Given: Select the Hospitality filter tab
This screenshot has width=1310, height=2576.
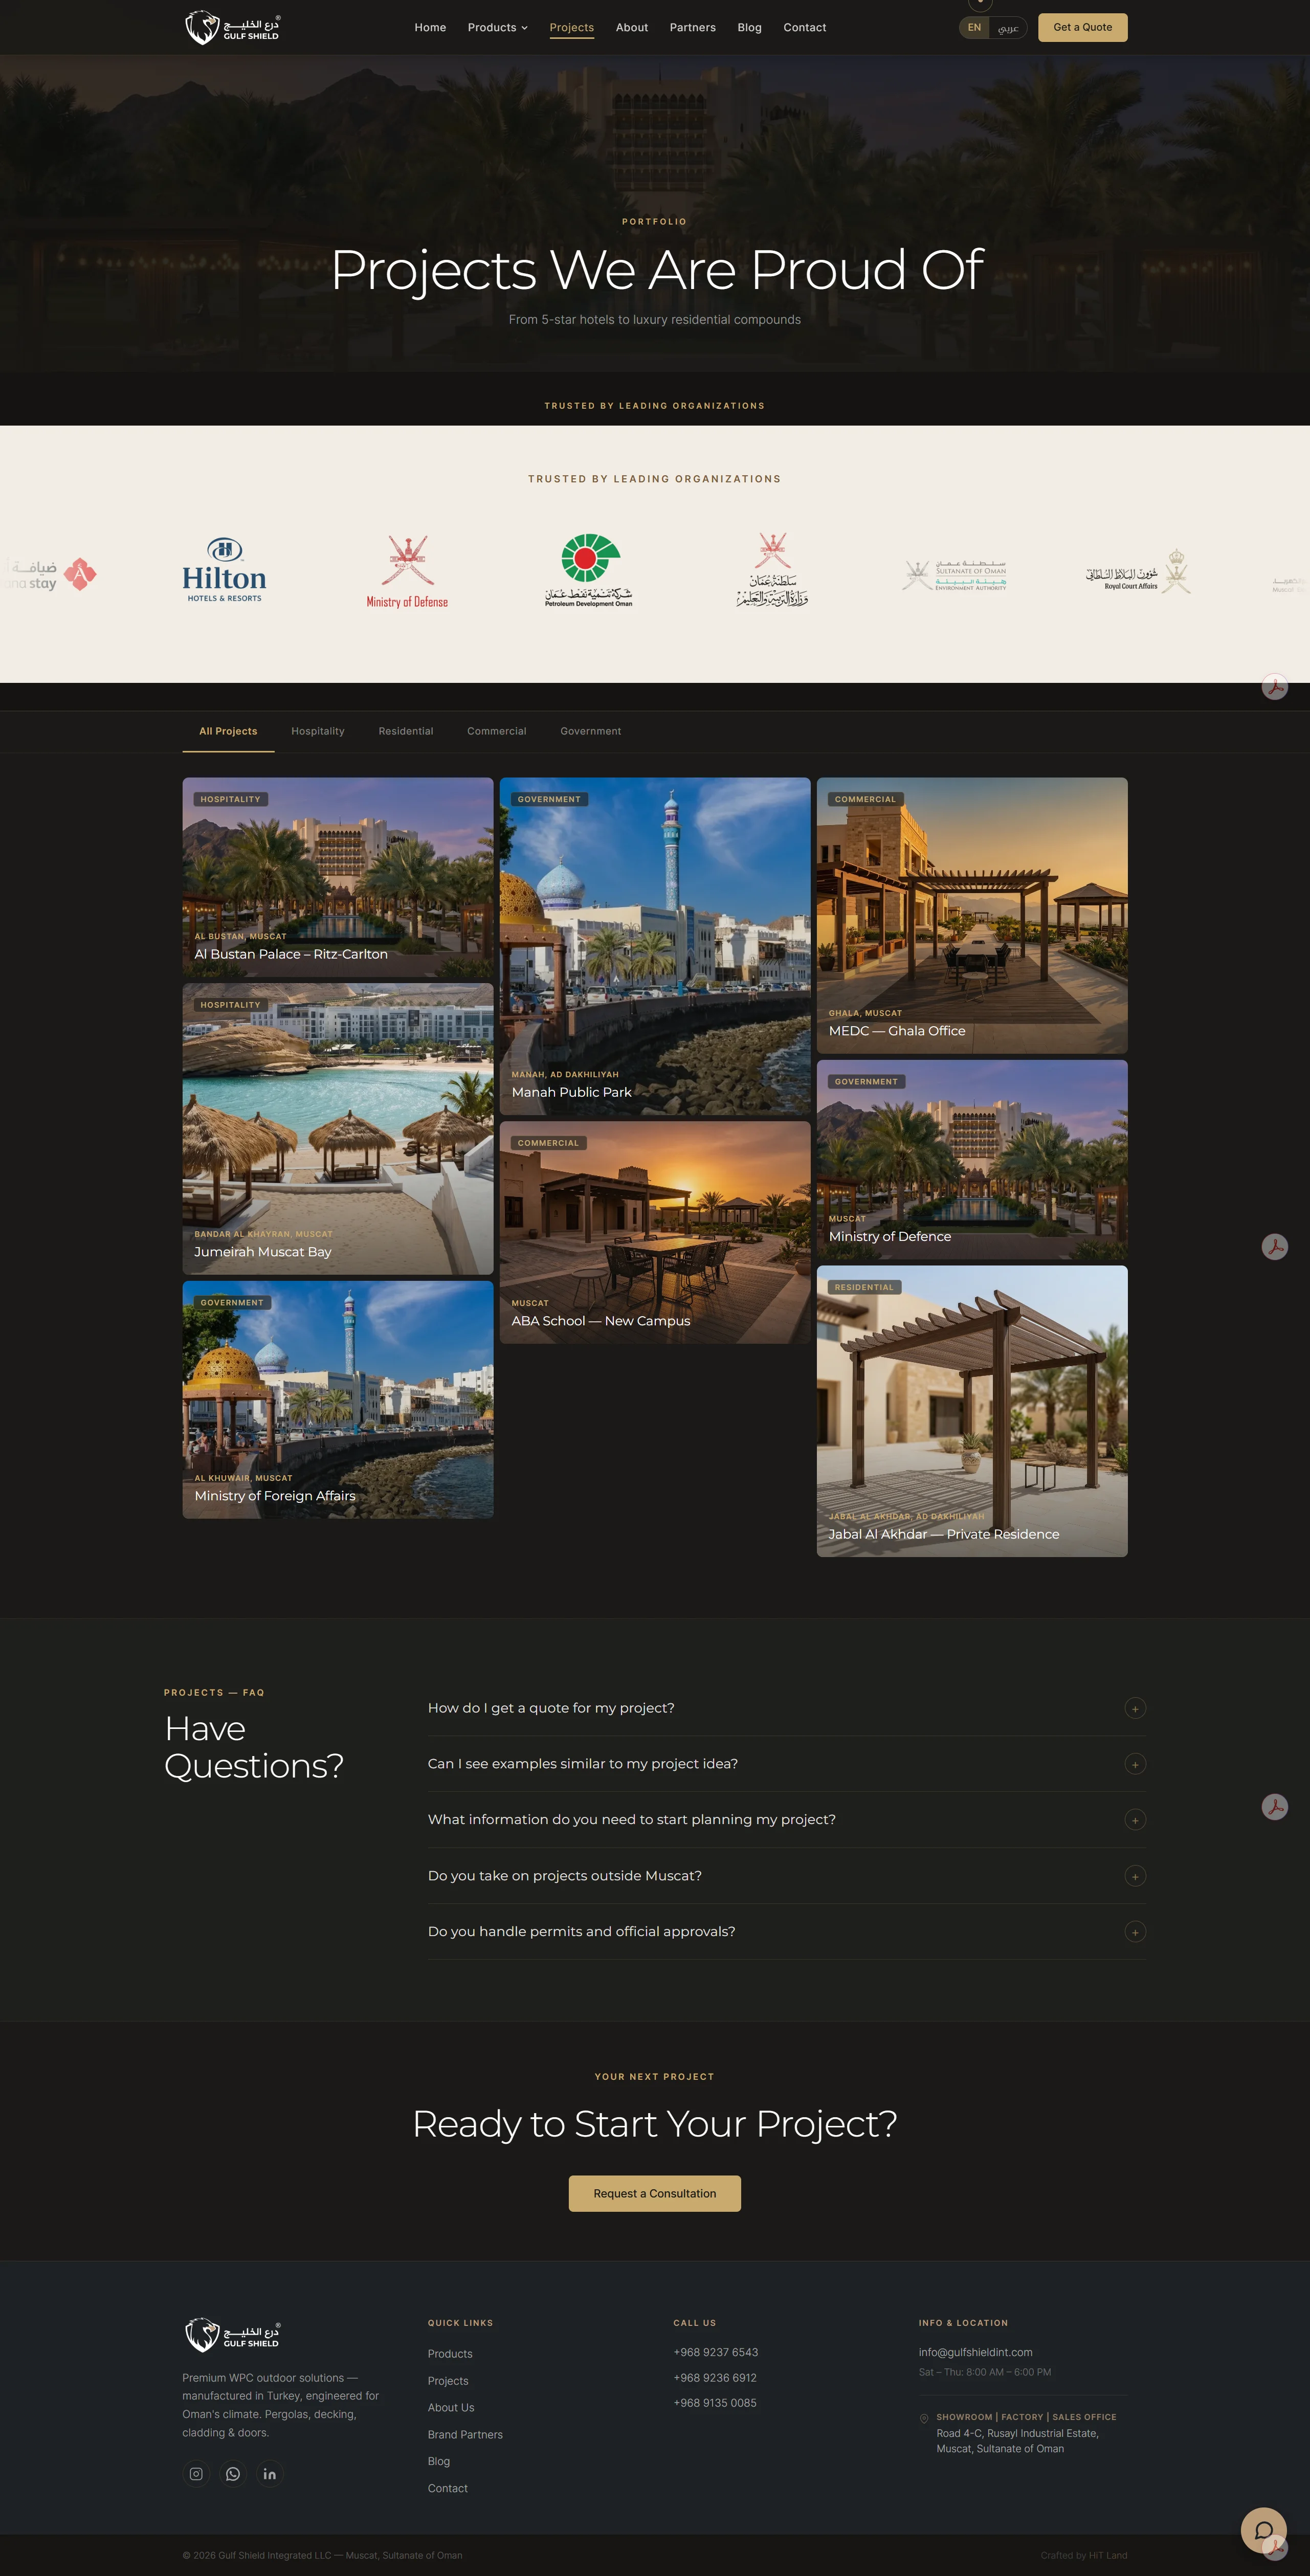Looking at the screenshot, I should click(318, 731).
